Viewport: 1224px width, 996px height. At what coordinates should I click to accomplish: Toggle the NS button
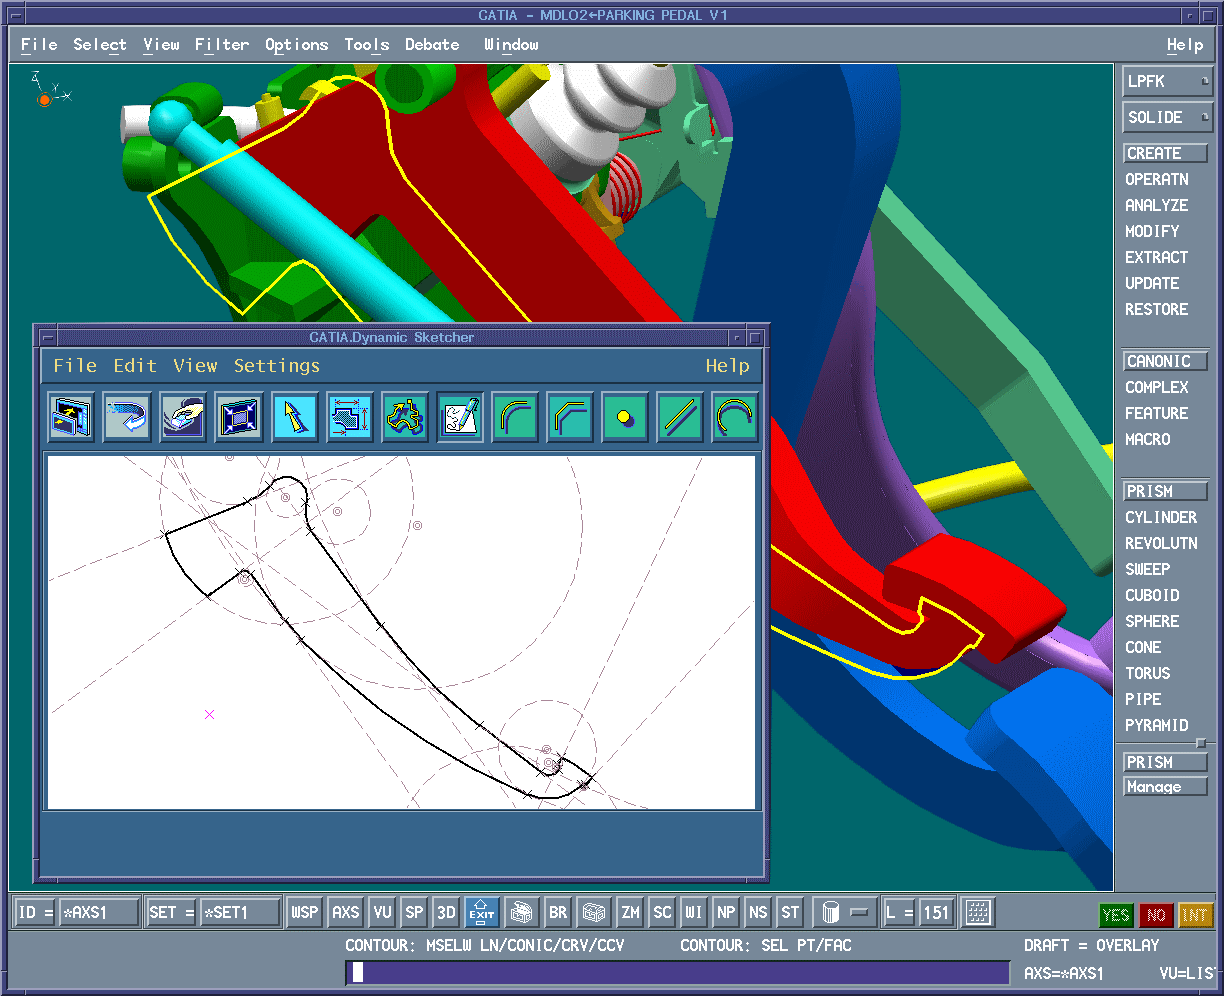(758, 912)
